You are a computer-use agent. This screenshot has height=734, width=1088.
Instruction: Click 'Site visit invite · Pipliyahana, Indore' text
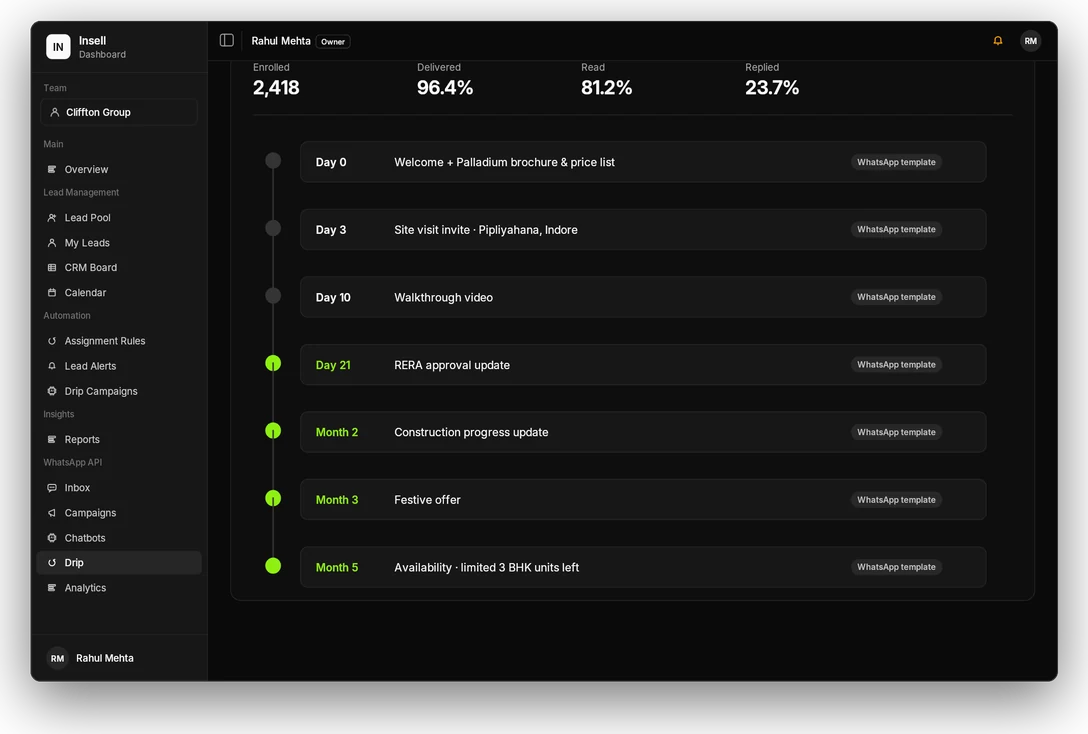[x=486, y=230]
